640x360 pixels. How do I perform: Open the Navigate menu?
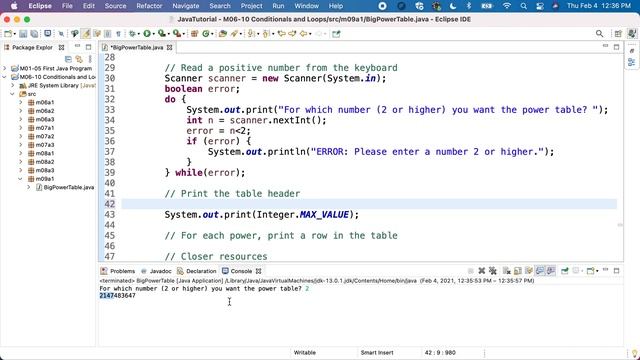pos(186,6)
